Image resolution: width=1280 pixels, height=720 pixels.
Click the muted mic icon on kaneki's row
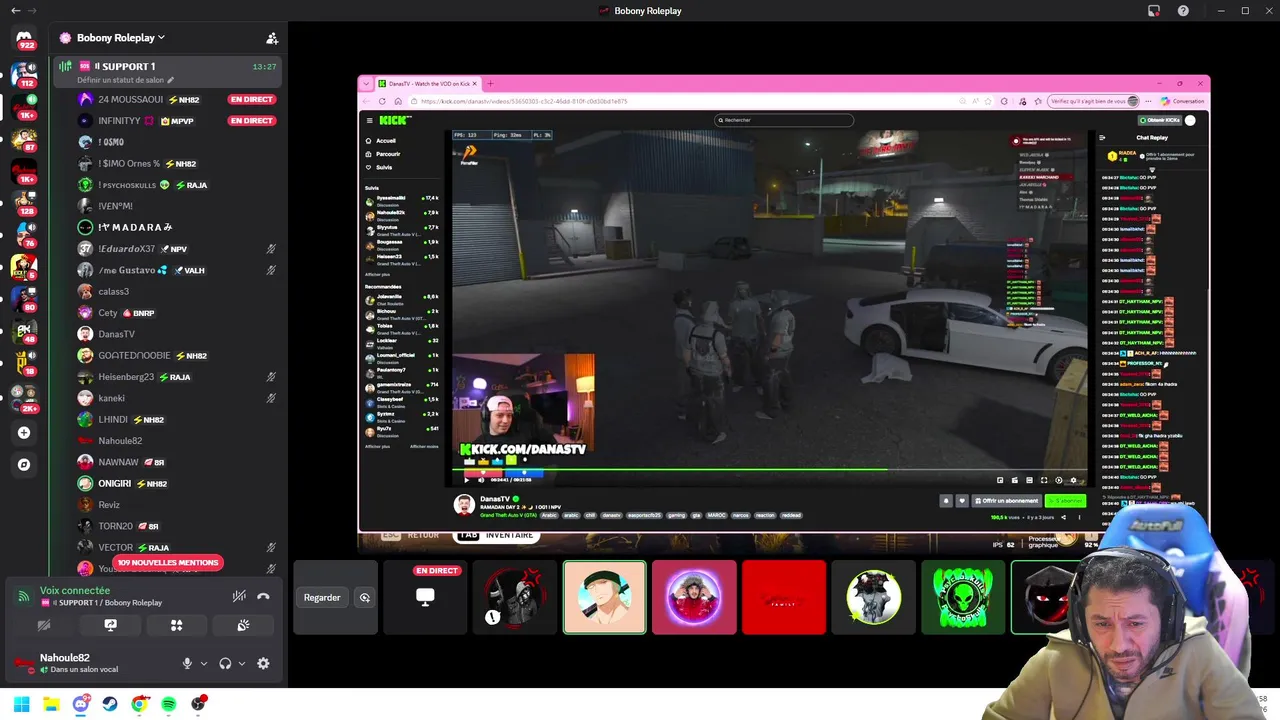coord(271,398)
